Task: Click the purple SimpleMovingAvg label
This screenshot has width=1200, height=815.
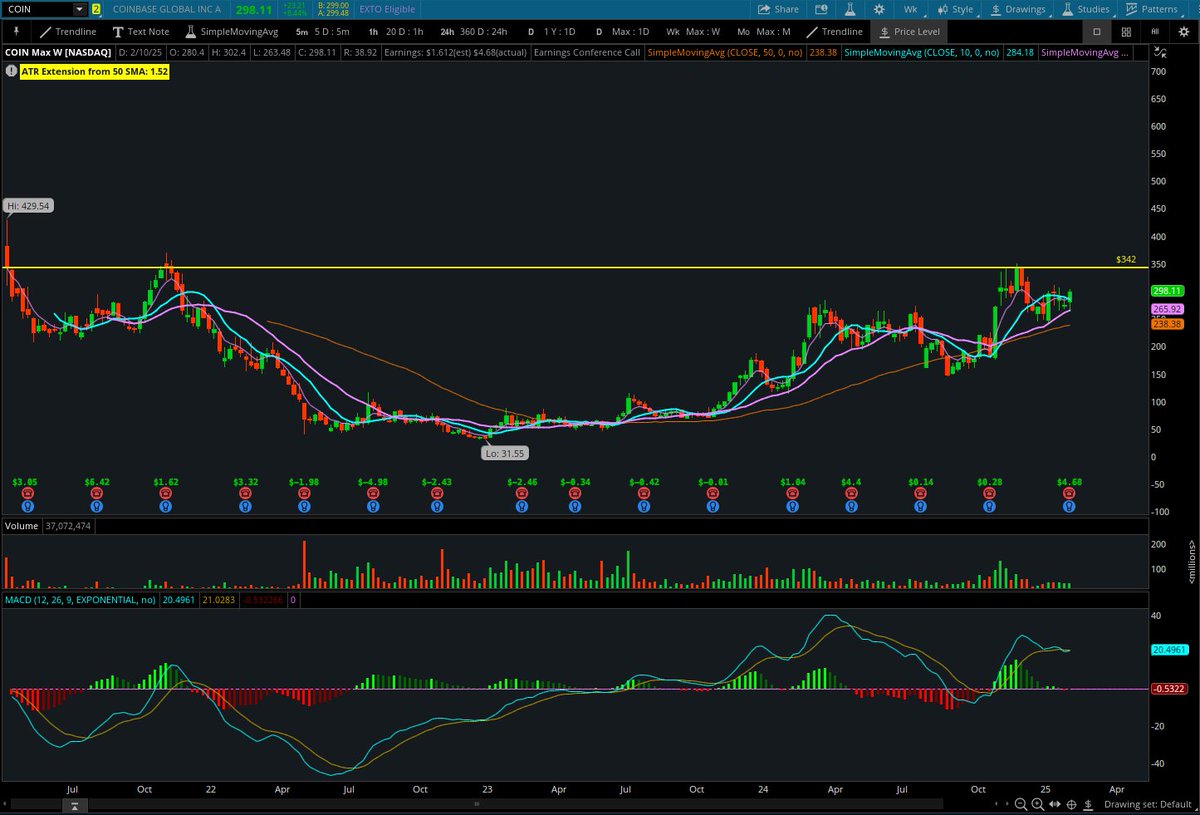Action: [x=1086, y=52]
